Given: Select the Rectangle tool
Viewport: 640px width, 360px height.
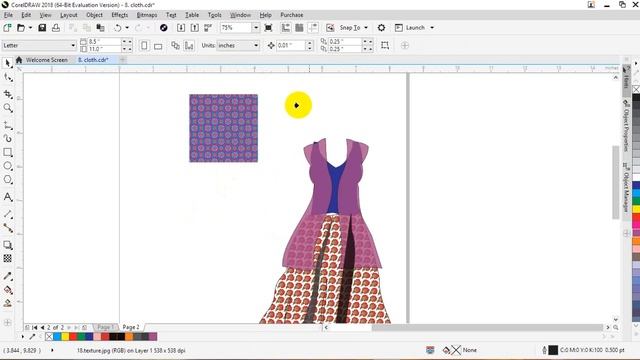Looking at the screenshot, I should tap(7, 152).
